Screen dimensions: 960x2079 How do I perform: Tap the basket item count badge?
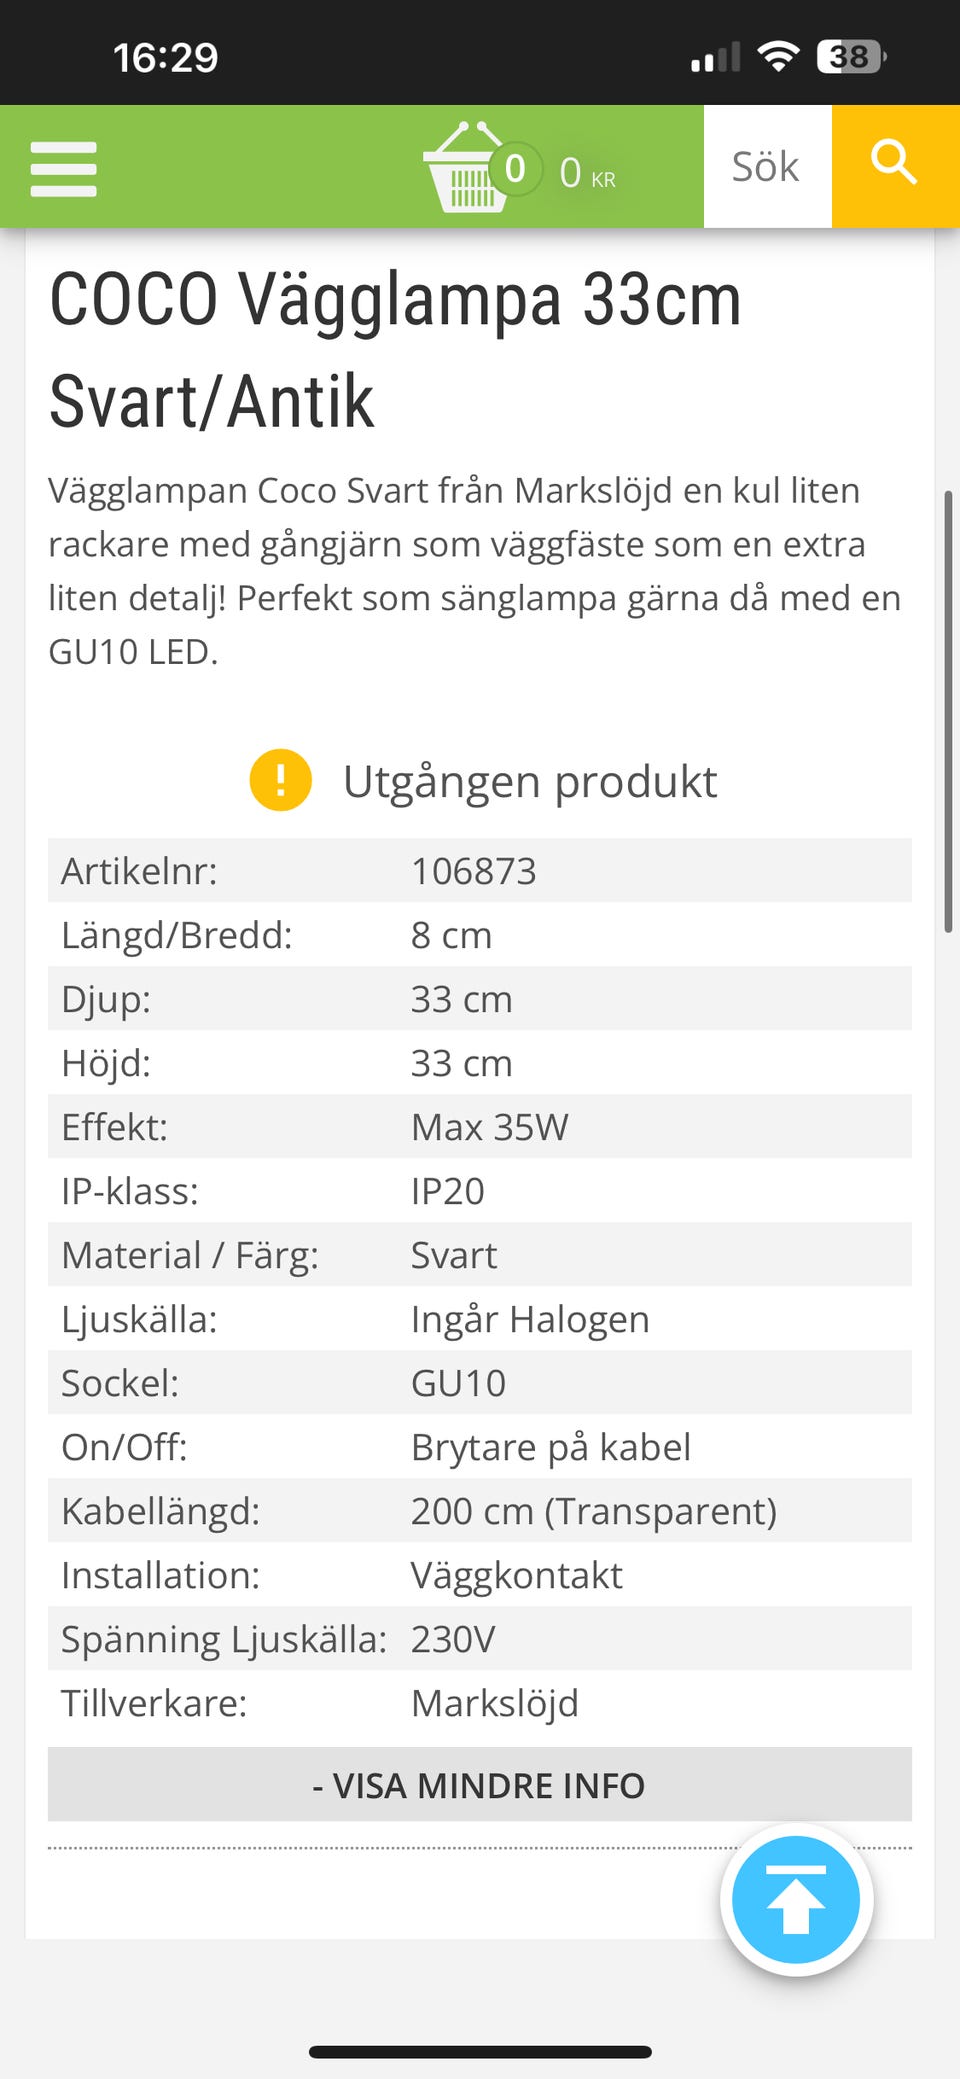point(516,169)
